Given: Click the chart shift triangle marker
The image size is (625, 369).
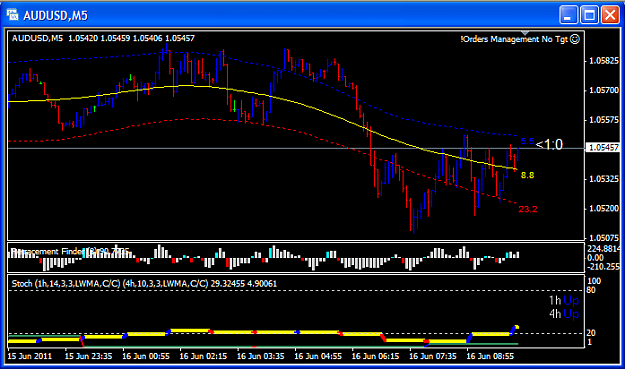Looking at the screenshot, I should [x=525, y=33].
